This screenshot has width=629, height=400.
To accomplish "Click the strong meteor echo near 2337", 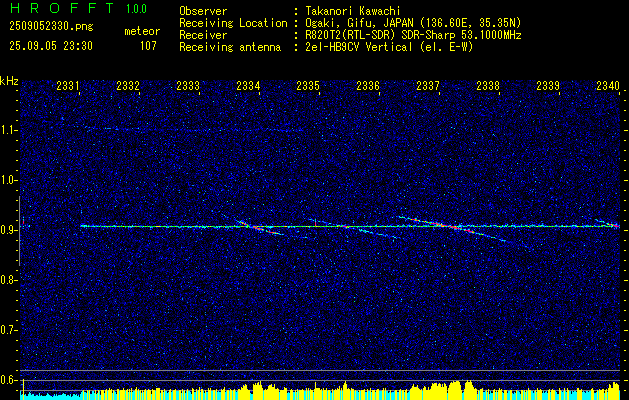I will [x=453, y=227].
